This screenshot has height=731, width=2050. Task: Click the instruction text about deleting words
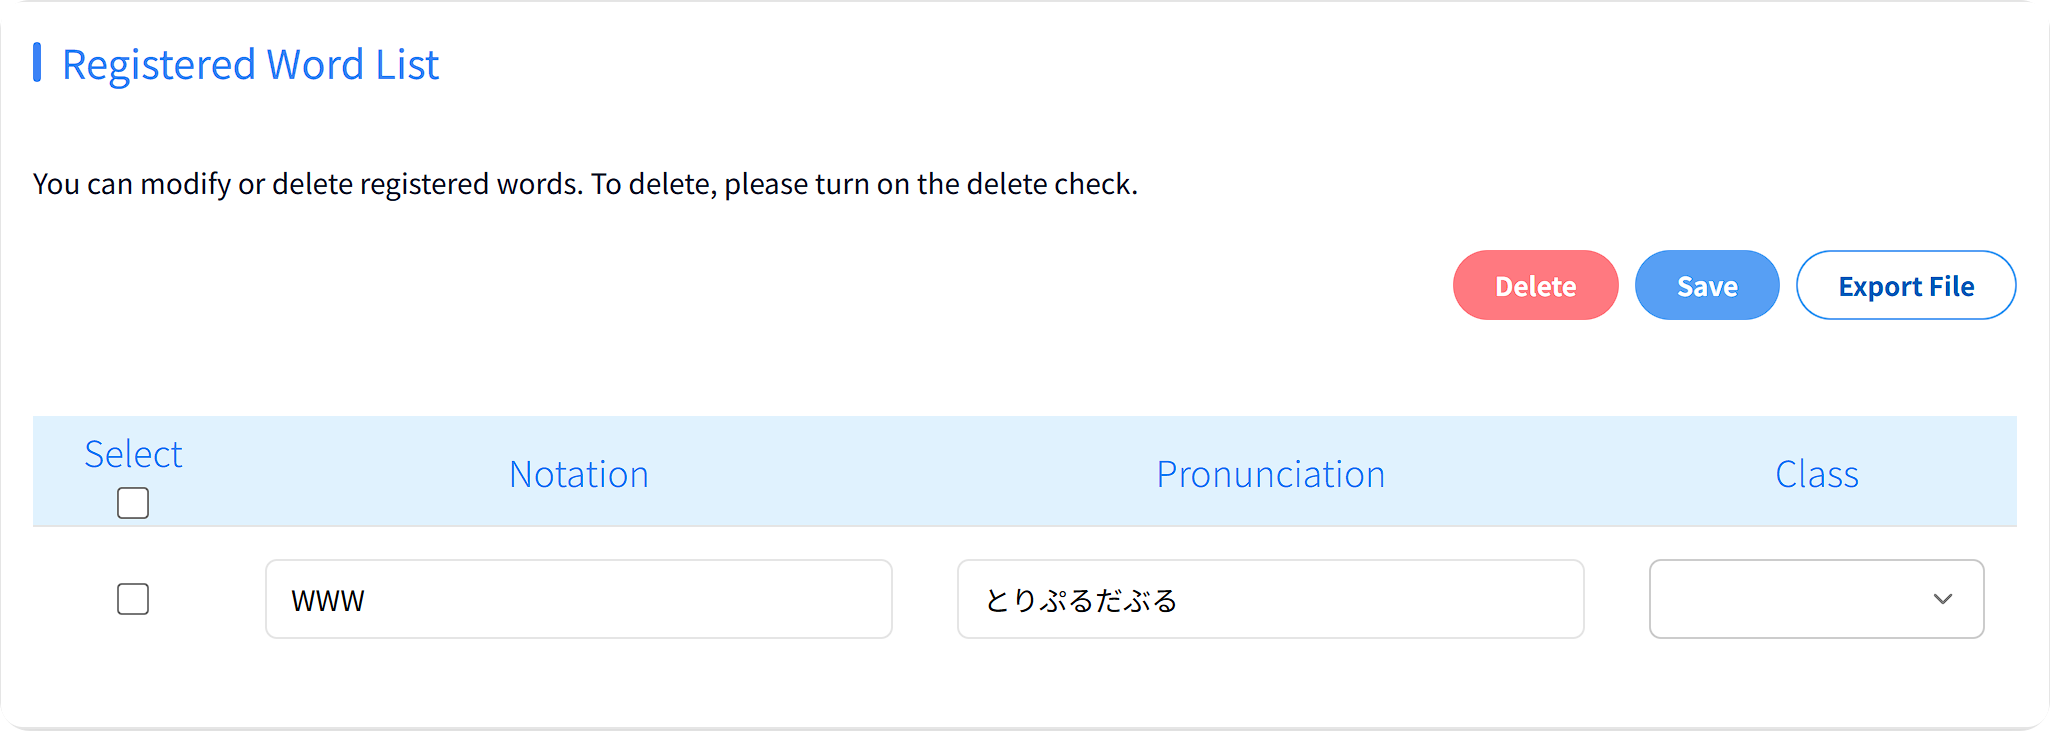[585, 184]
